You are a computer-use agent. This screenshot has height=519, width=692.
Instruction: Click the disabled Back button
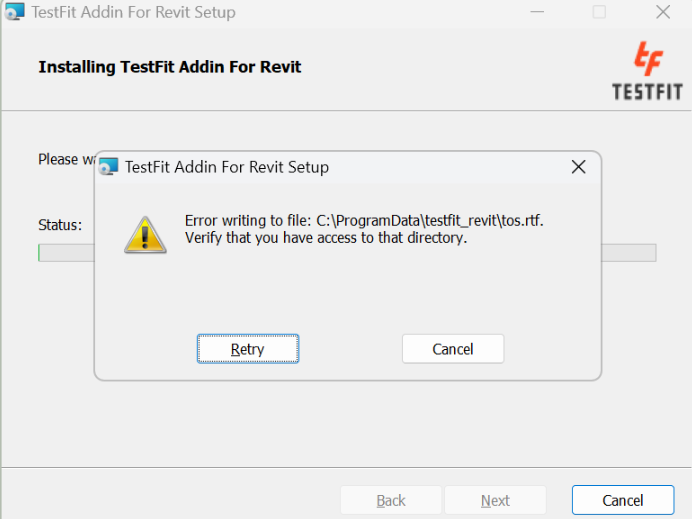pos(391,500)
